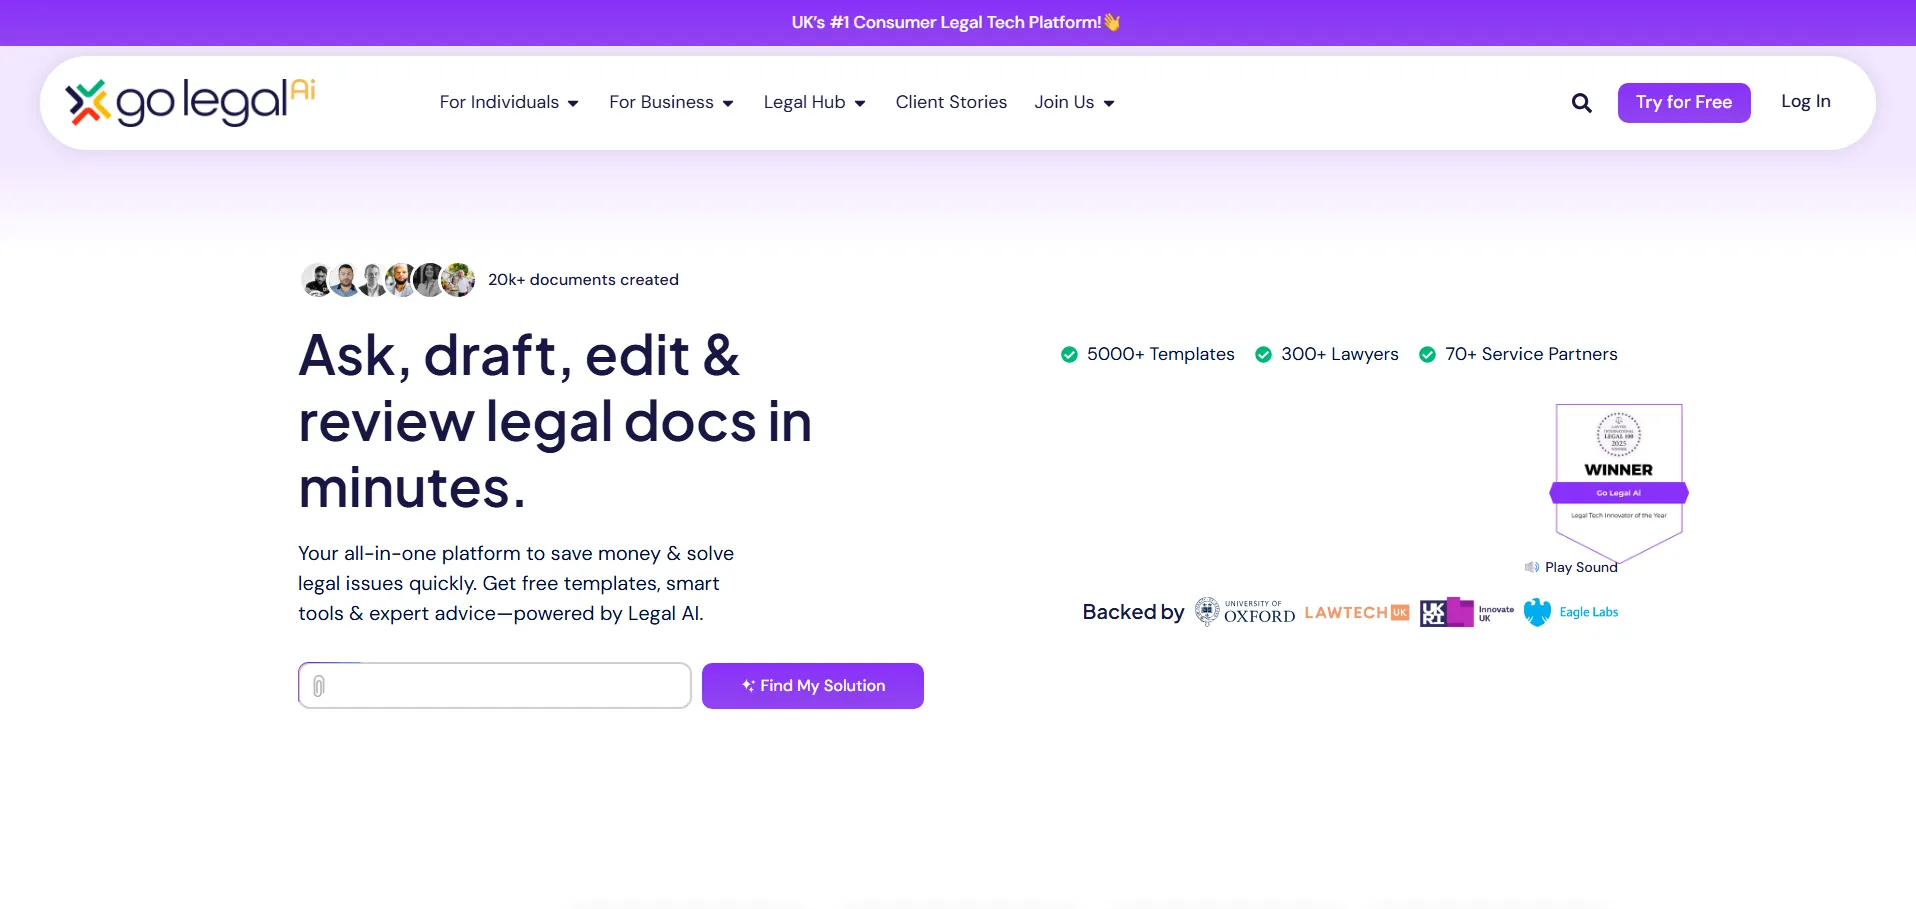Click the 300+ Lawyers green checkmark
Image resolution: width=1916 pixels, height=909 pixels.
point(1263,355)
